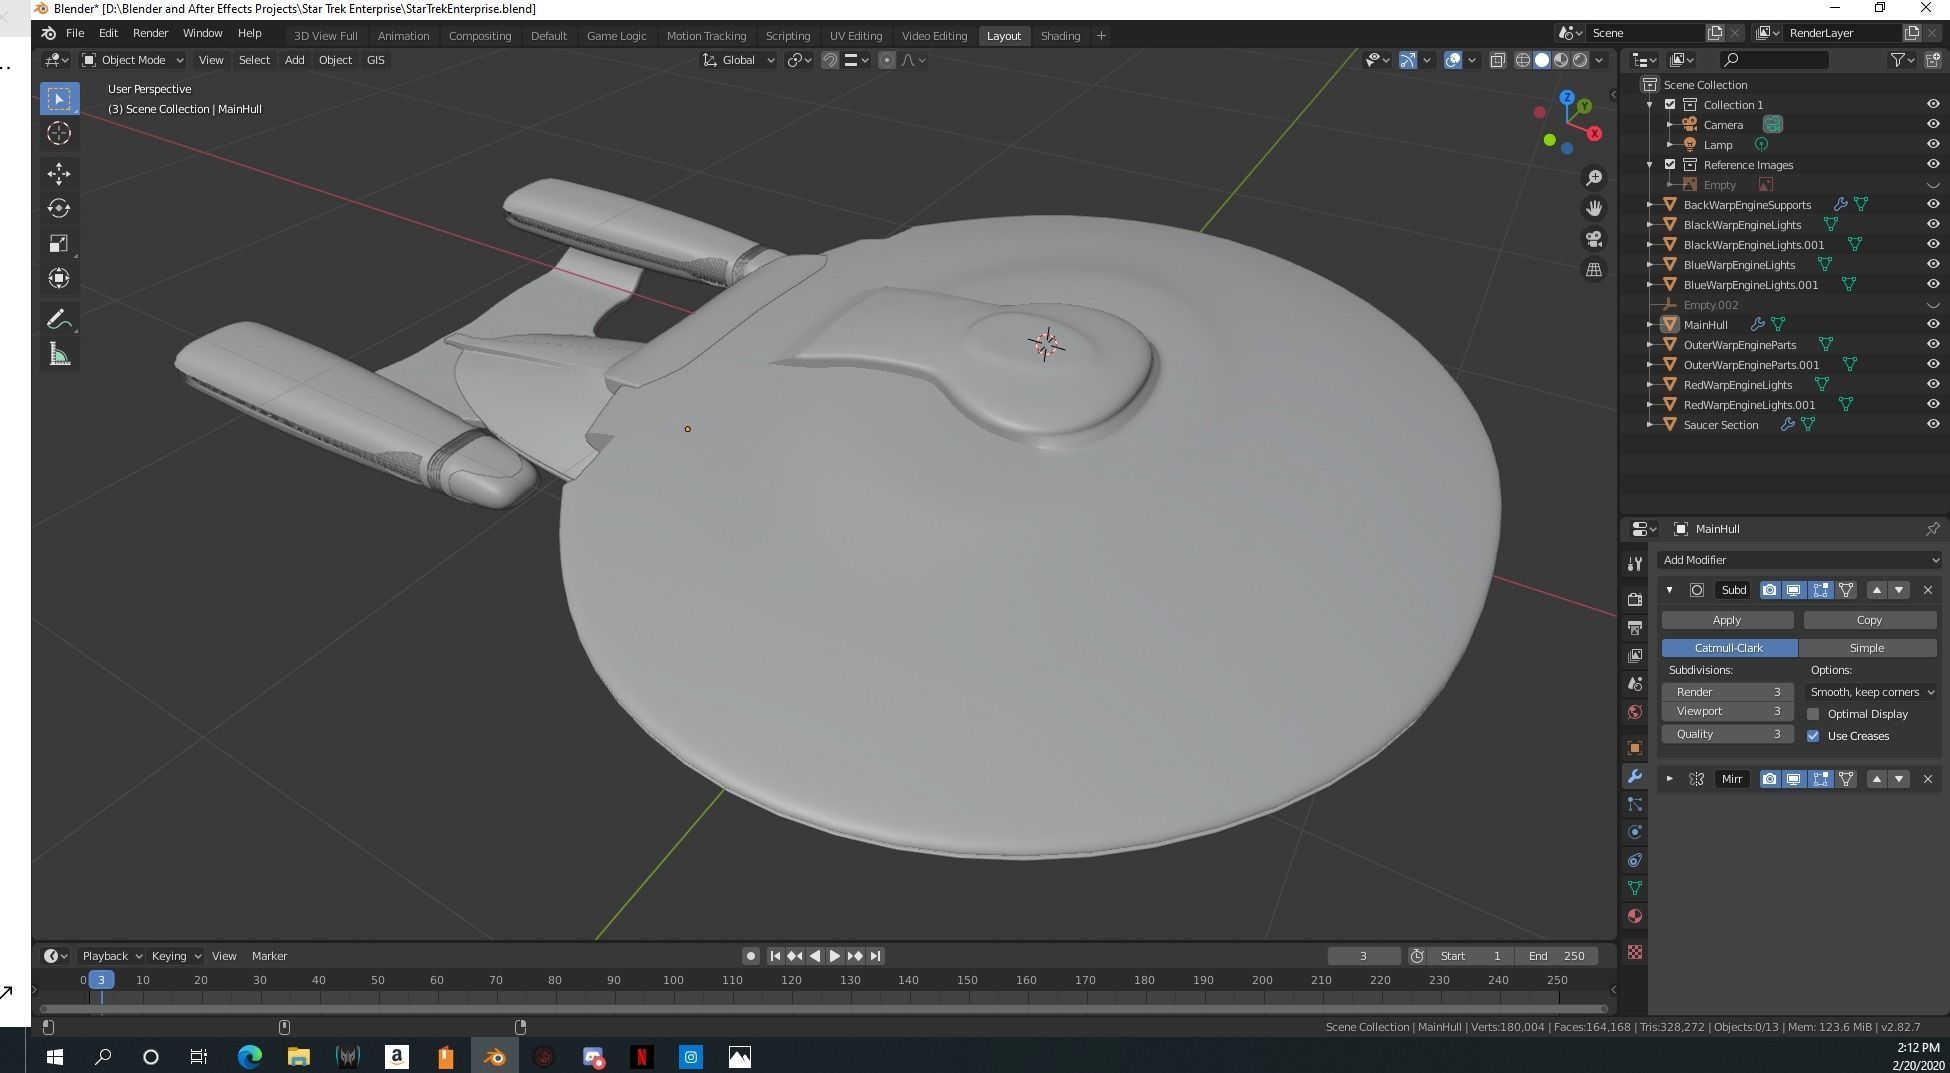Open the Render properties tab
This screenshot has height=1073, width=1950.
tap(1635, 600)
